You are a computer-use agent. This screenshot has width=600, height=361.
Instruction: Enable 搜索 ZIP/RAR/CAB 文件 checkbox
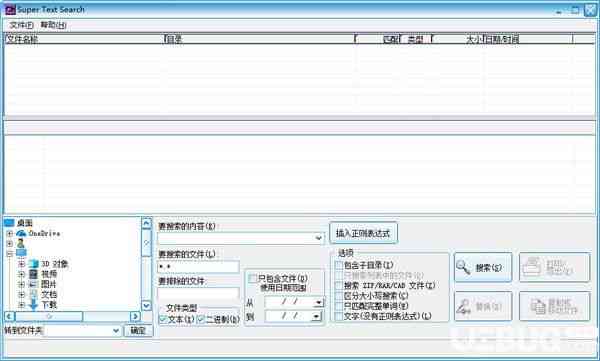[x=339, y=286]
